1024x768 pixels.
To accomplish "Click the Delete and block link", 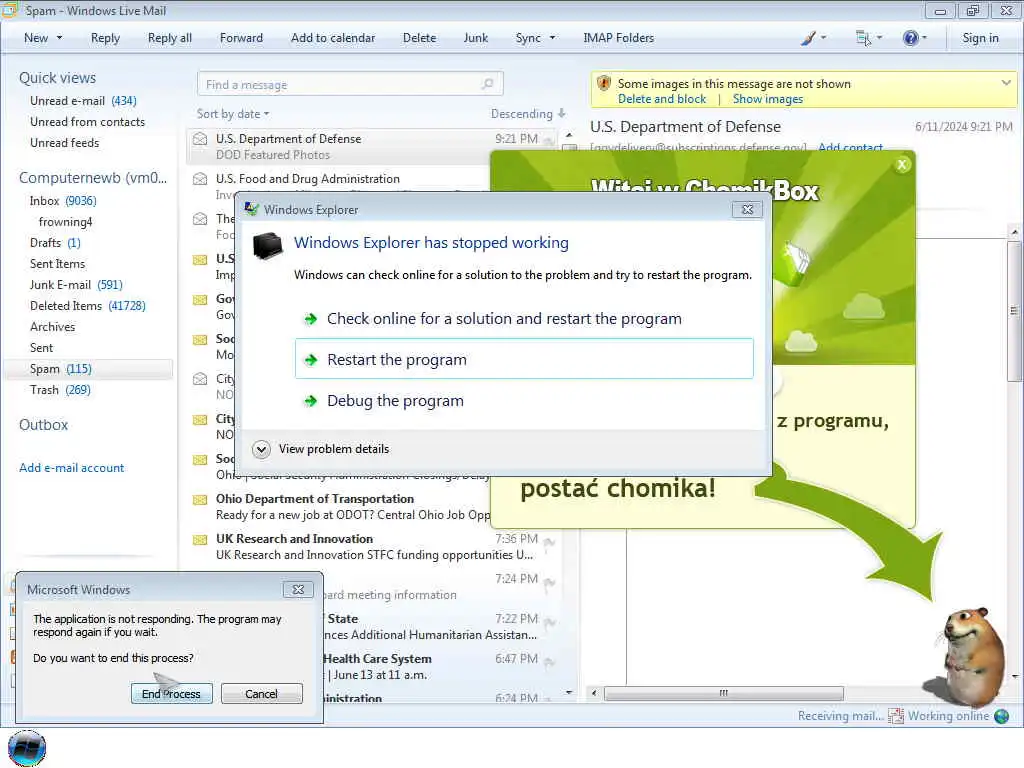I will 662,99.
